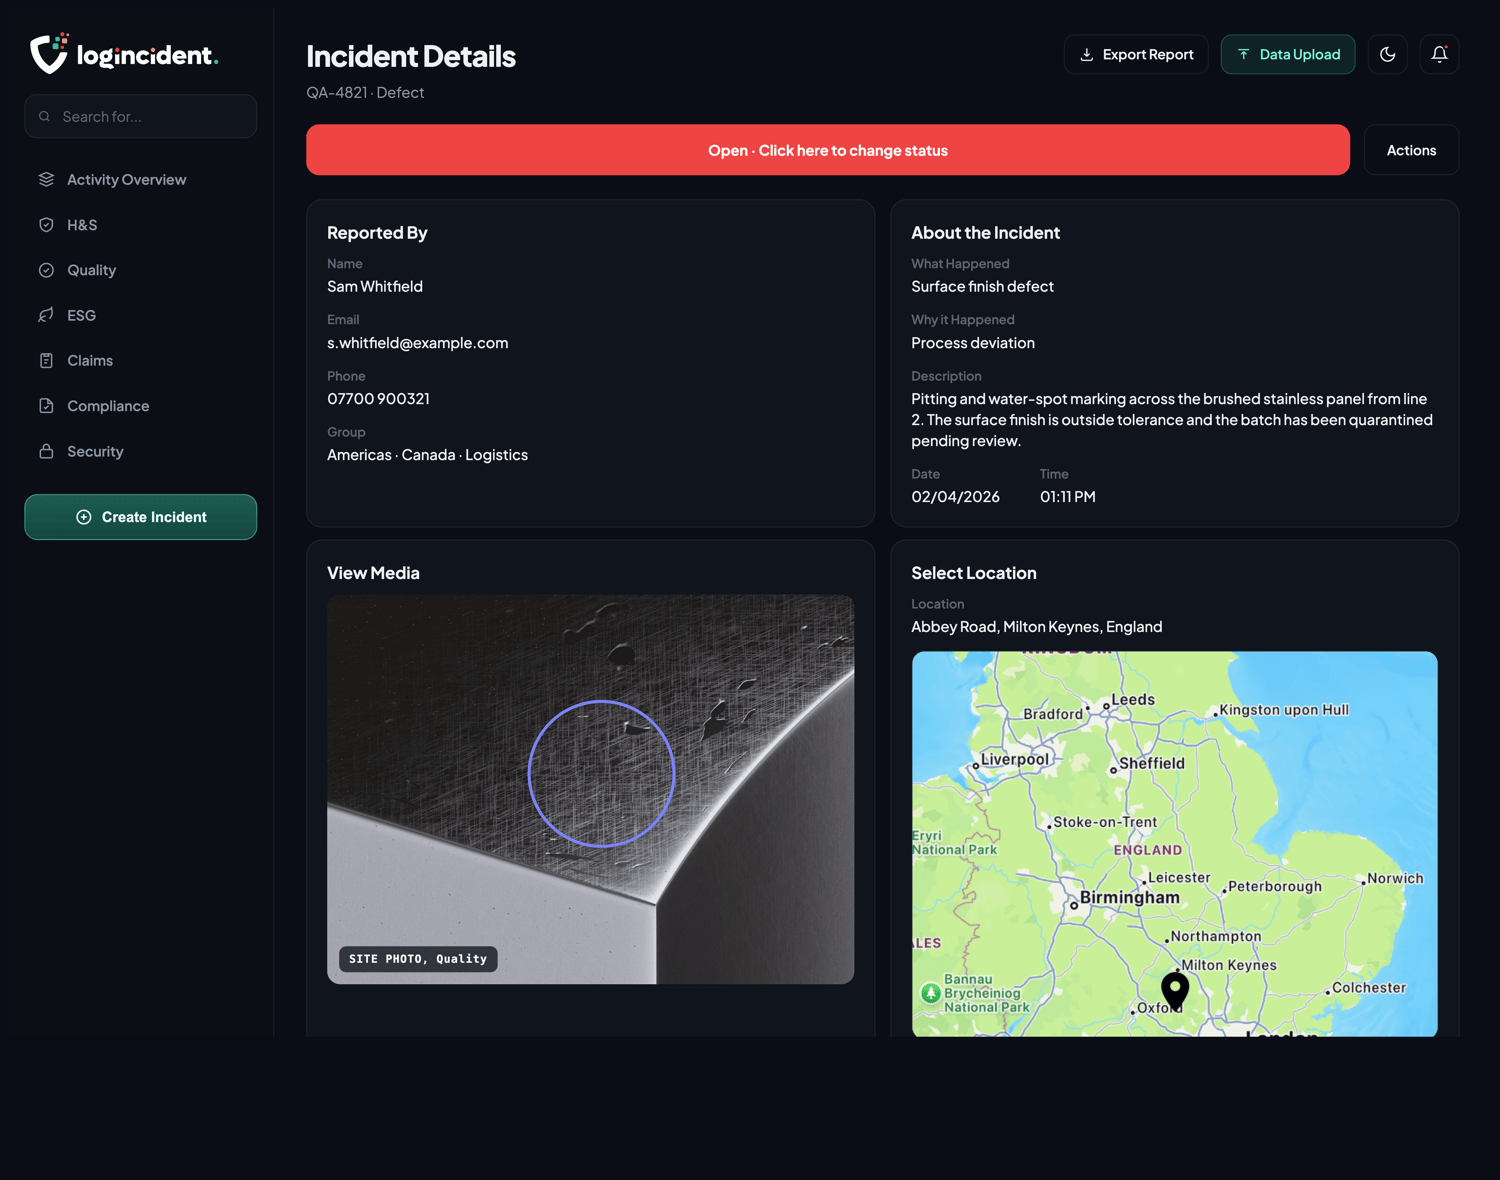Click the Claims document icon
The image size is (1500, 1180).
(x=46, y=361)
